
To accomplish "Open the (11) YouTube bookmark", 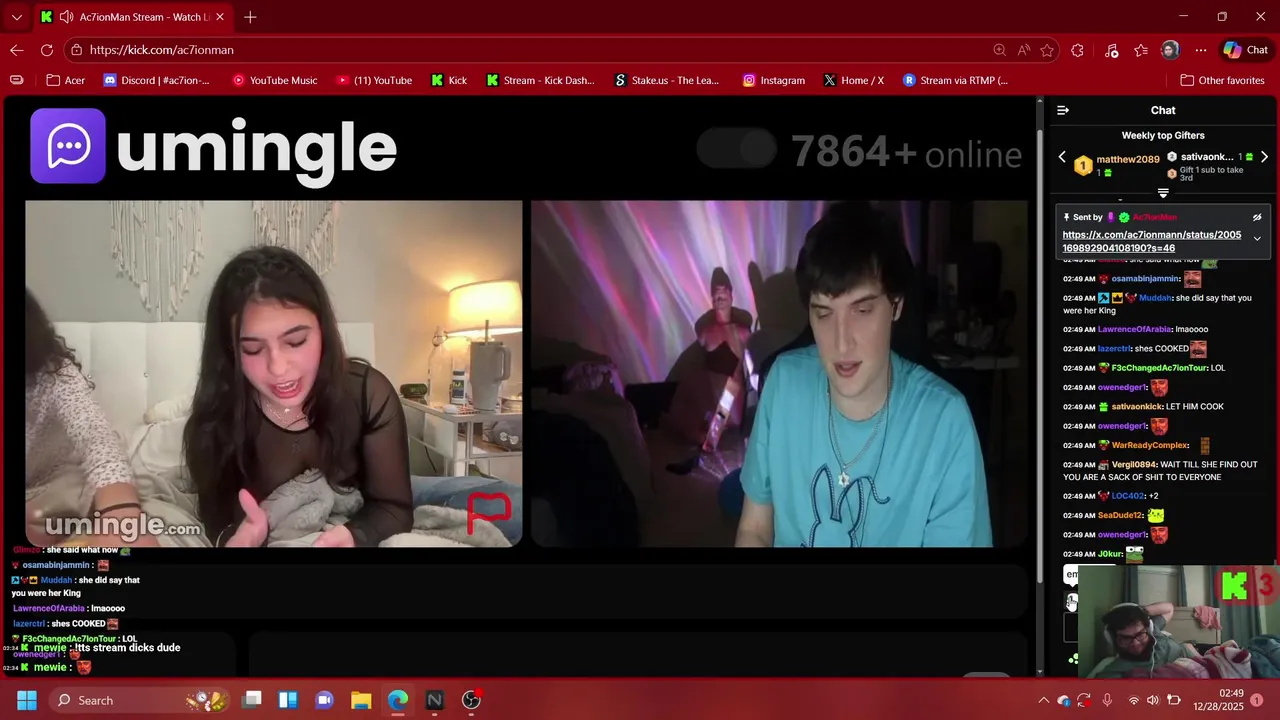I will [374, 80].
